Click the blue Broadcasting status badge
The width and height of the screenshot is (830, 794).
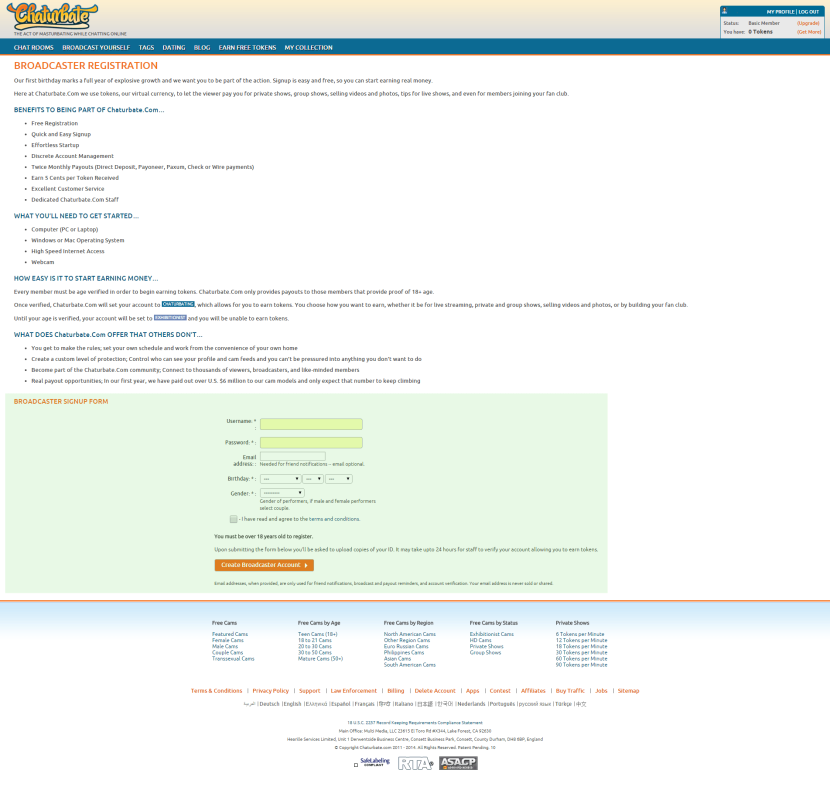[178, 304]
